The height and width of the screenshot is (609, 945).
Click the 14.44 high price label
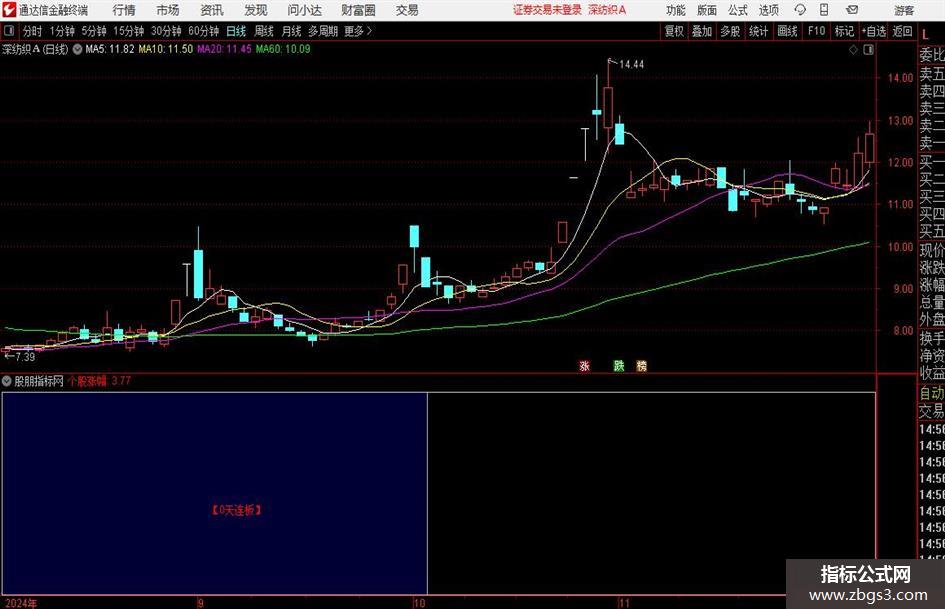tap(631, 65)
